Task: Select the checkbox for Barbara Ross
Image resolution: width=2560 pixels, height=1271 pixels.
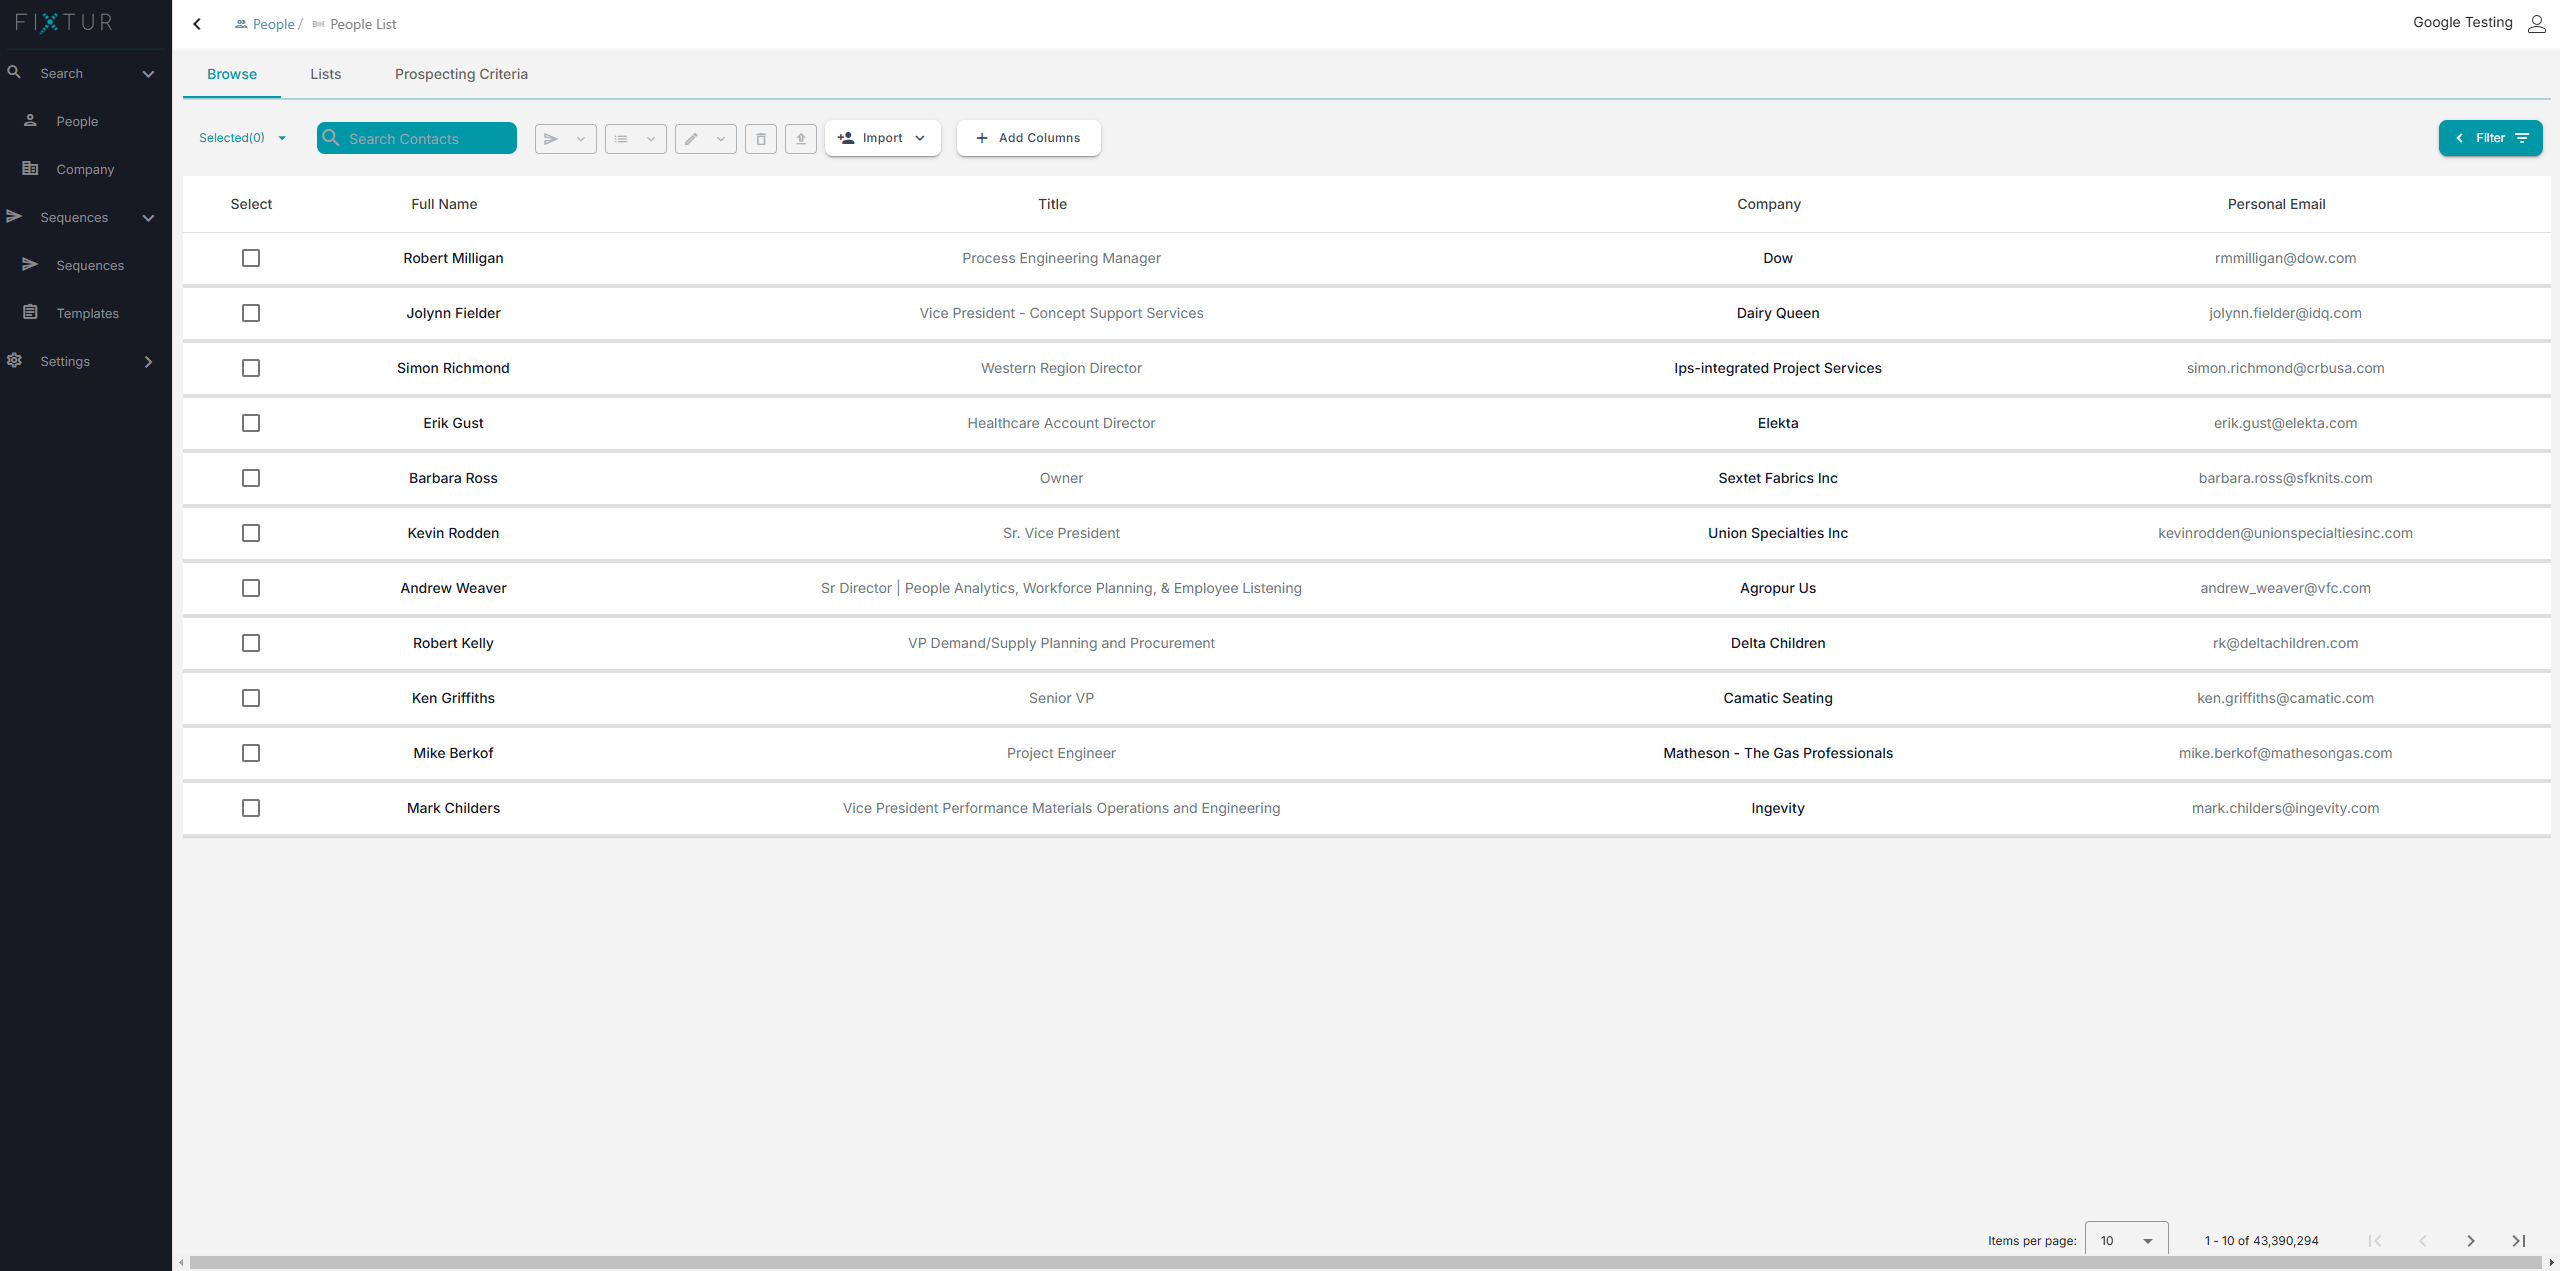Action: point(251,478)
